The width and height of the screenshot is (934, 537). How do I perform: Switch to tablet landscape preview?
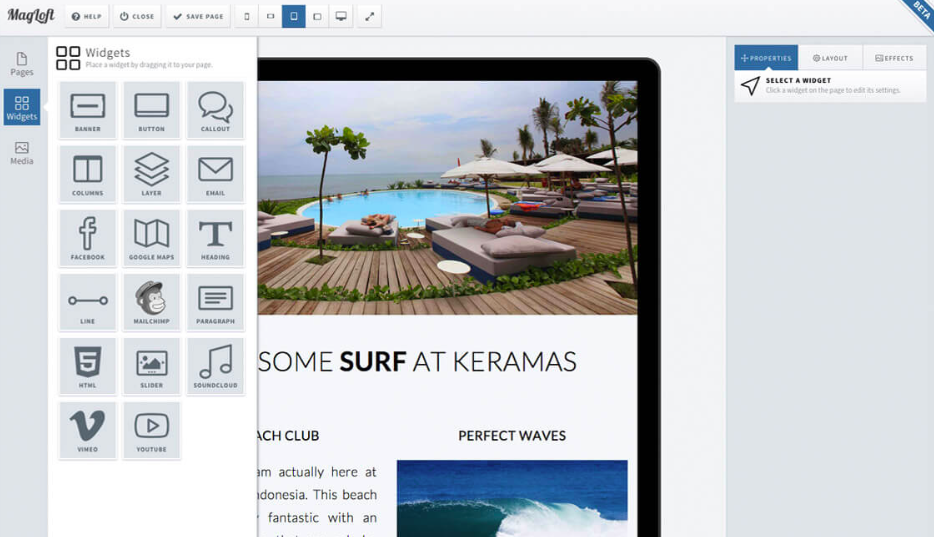tap(317, 17)
